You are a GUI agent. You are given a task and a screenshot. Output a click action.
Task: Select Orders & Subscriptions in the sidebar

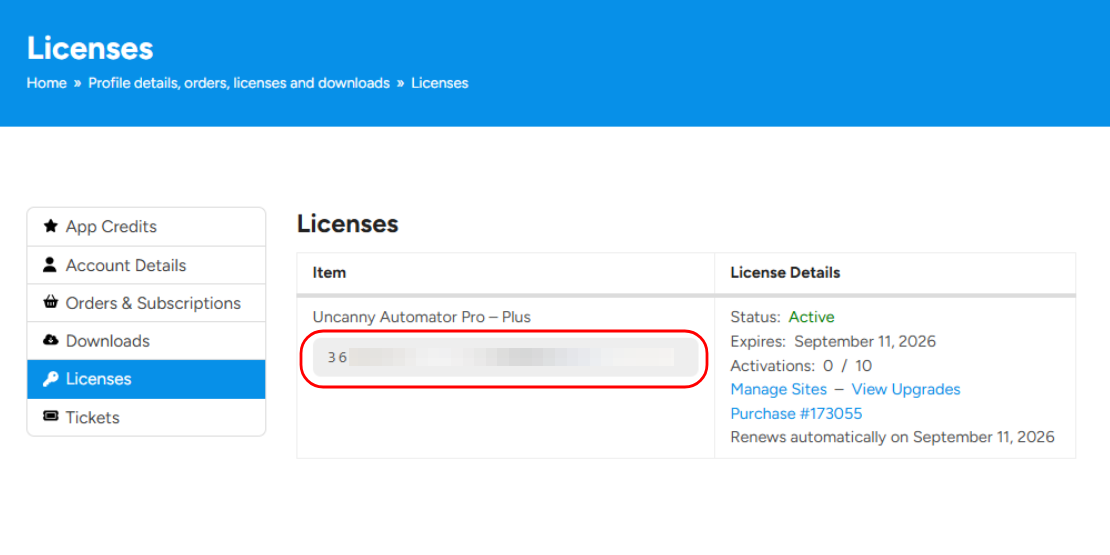coord(153,303)
